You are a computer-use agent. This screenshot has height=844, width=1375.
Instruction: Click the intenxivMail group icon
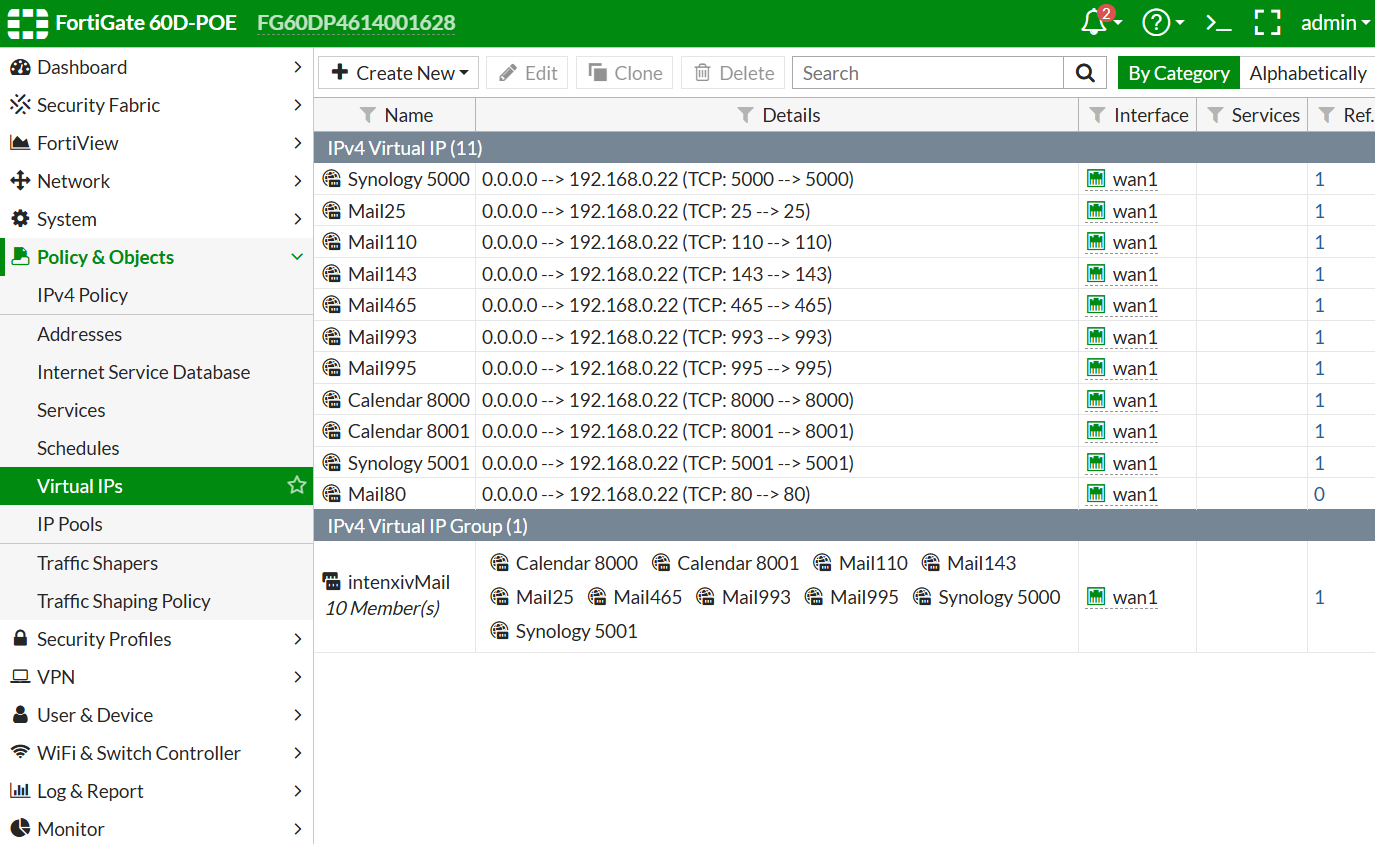(332, 581)
